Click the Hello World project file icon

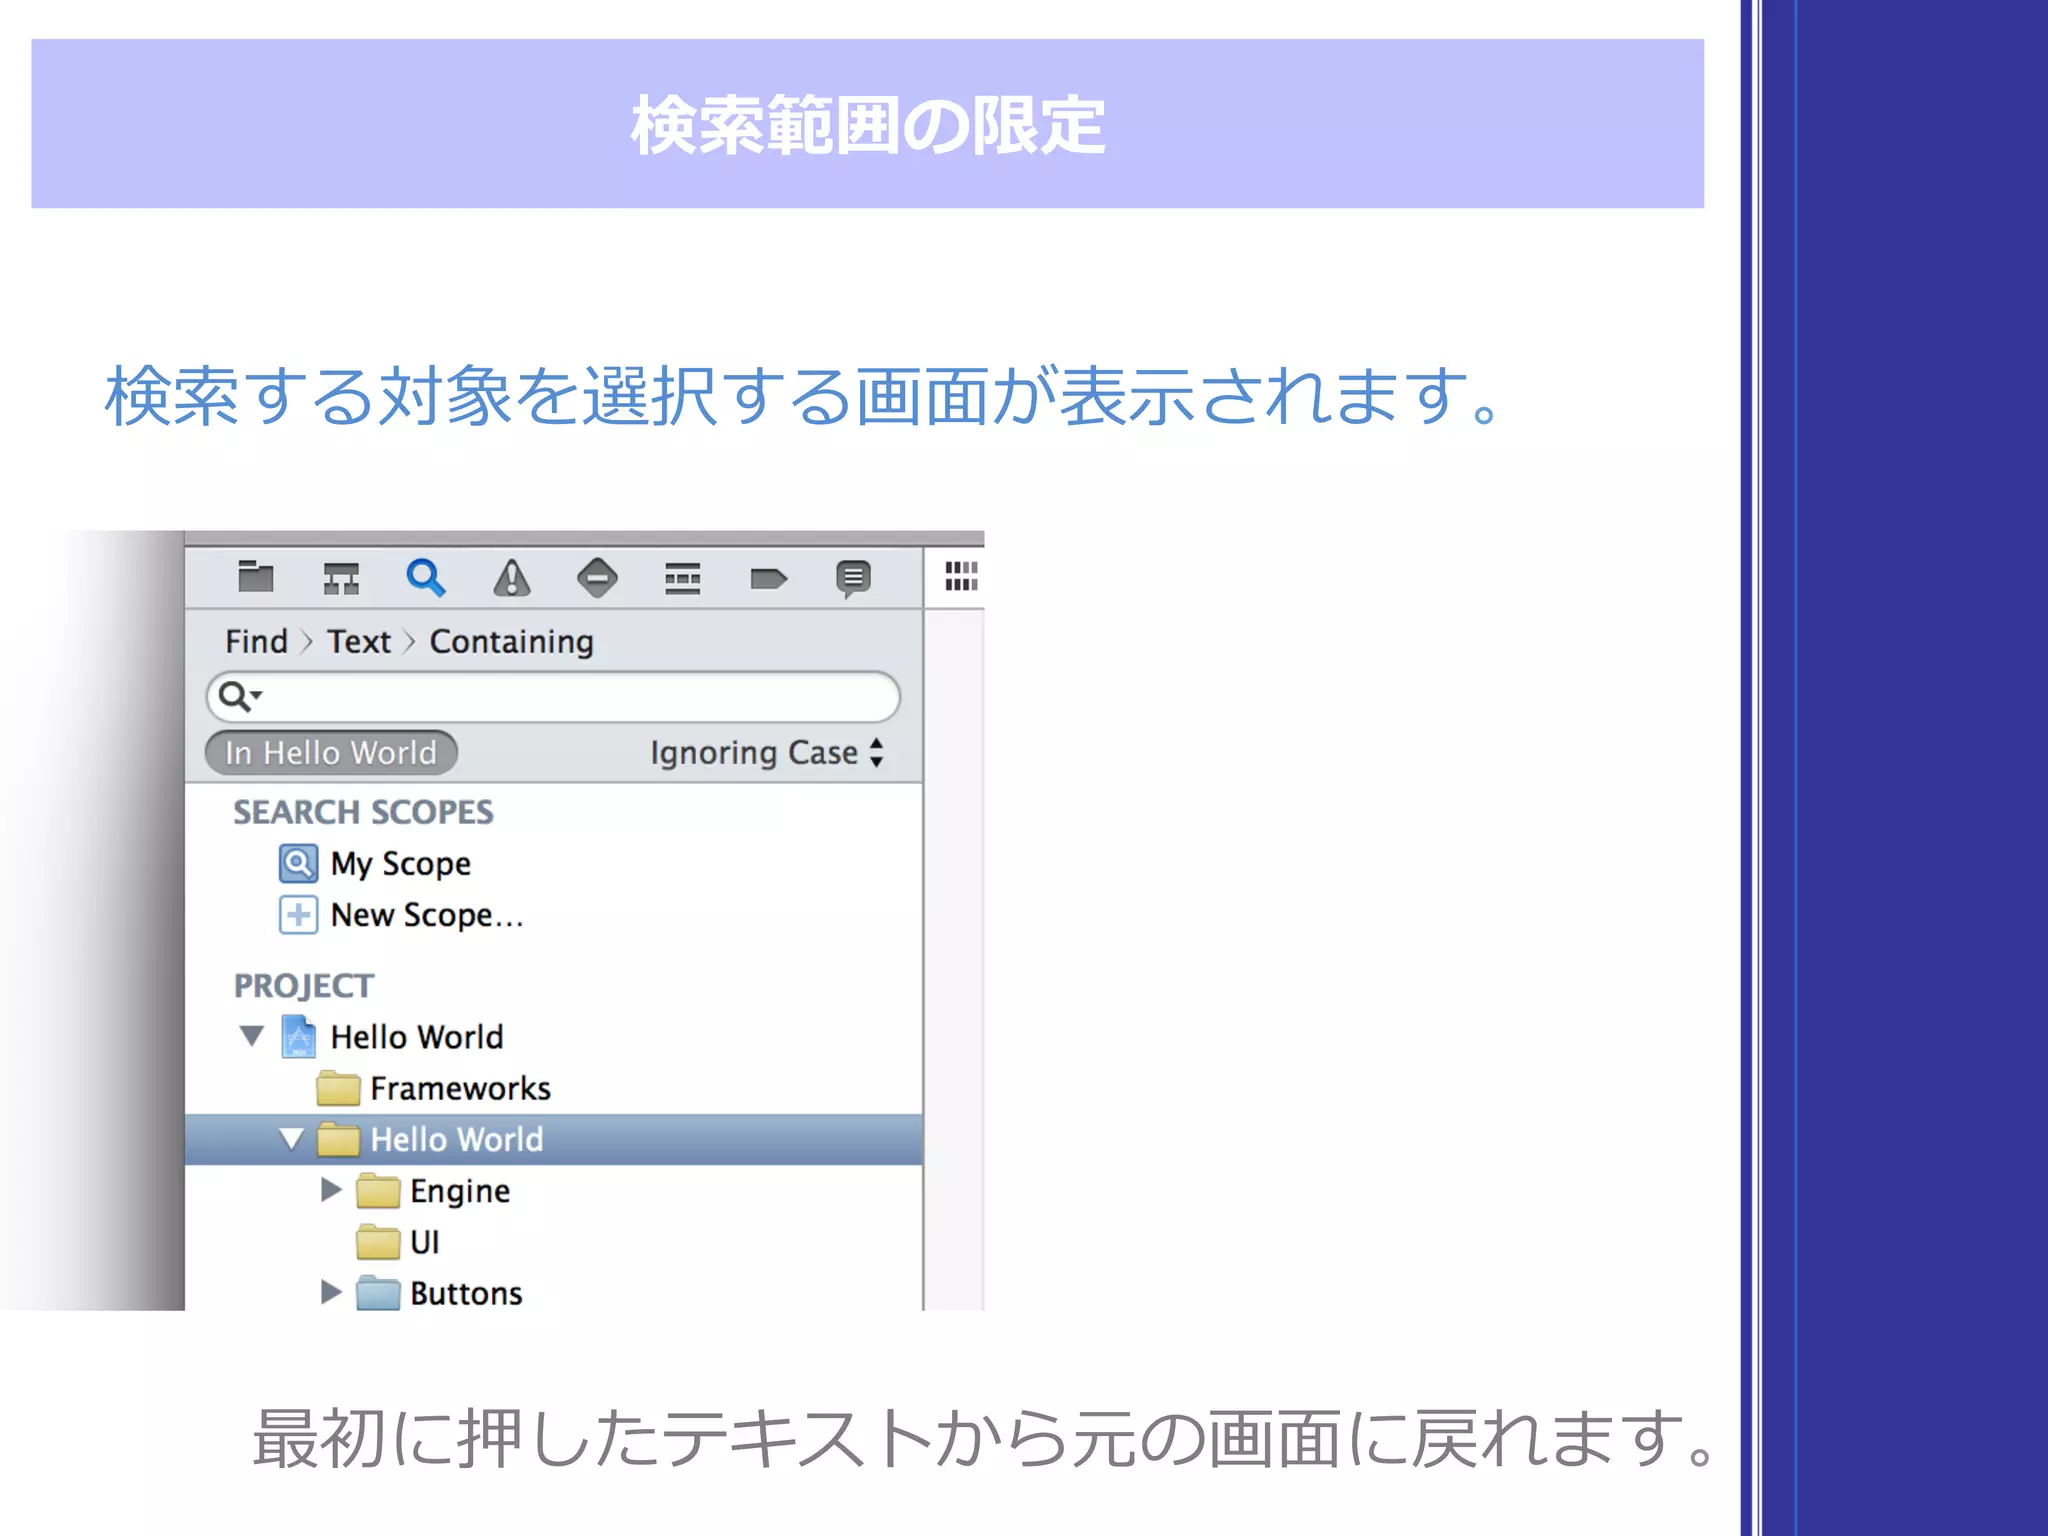[x=299, y=1037]
